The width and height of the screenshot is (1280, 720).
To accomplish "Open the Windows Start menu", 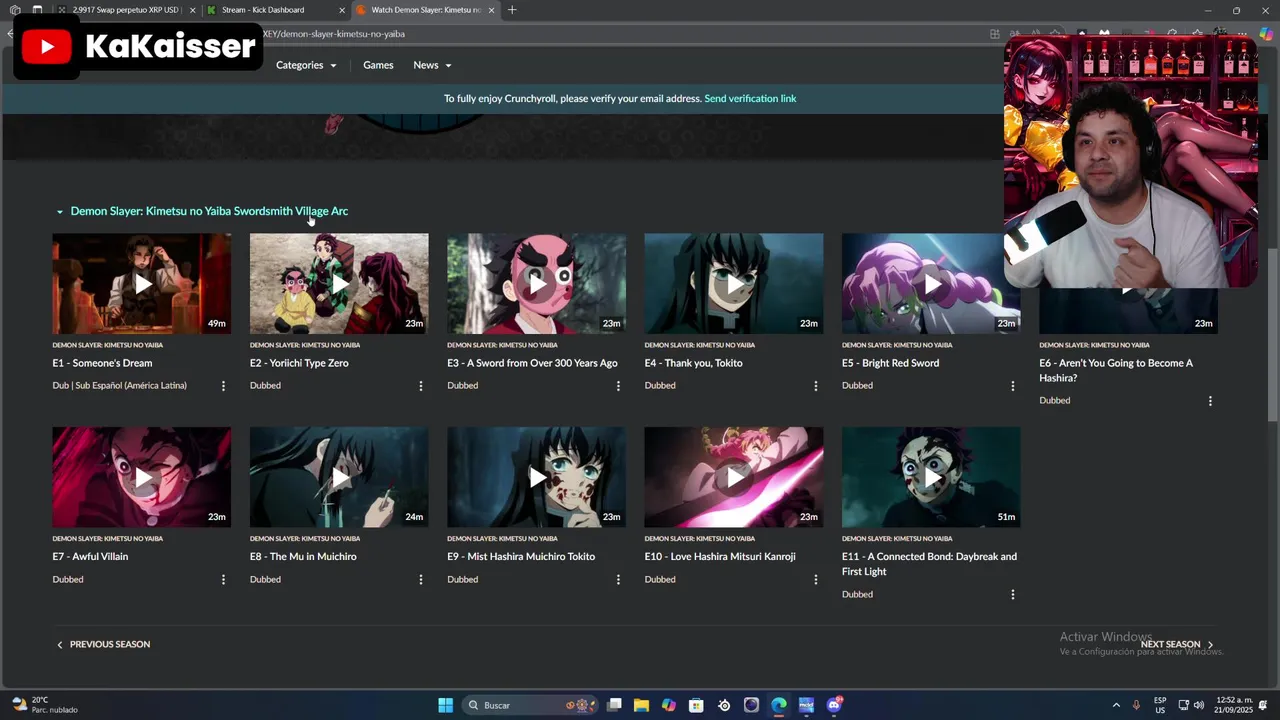I will point(446,705).
